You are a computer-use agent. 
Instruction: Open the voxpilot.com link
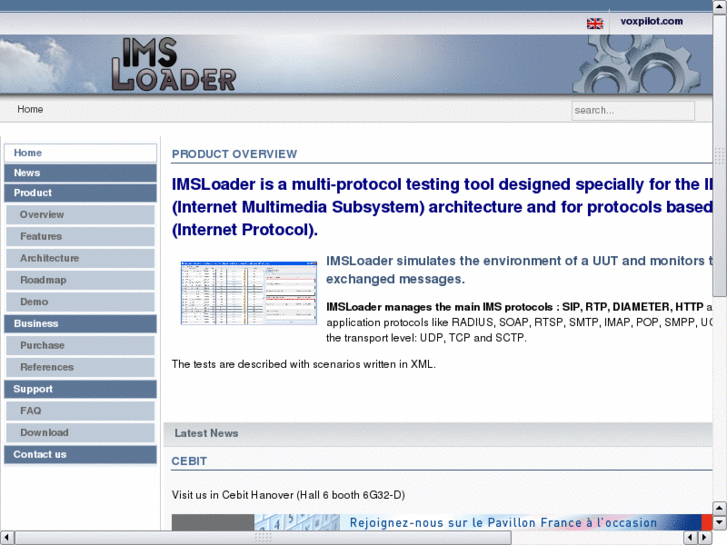pyautogui.click(x=651, y=21)
